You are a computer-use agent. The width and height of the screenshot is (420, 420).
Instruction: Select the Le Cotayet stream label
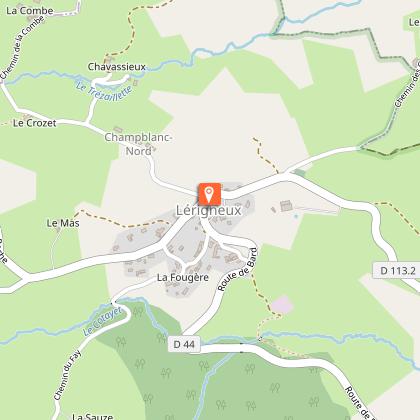click(x=102, y=322)
